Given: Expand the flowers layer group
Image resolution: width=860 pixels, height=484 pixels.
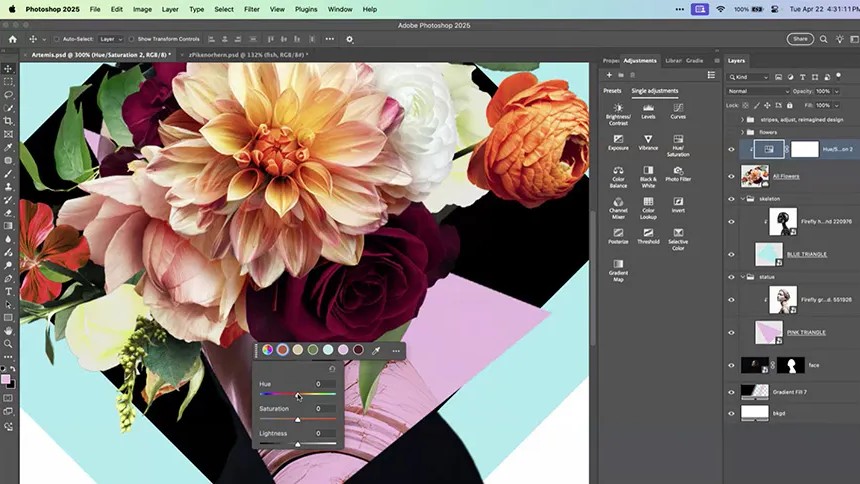Looking at the screenshot, I should click(x=742, y=132).
